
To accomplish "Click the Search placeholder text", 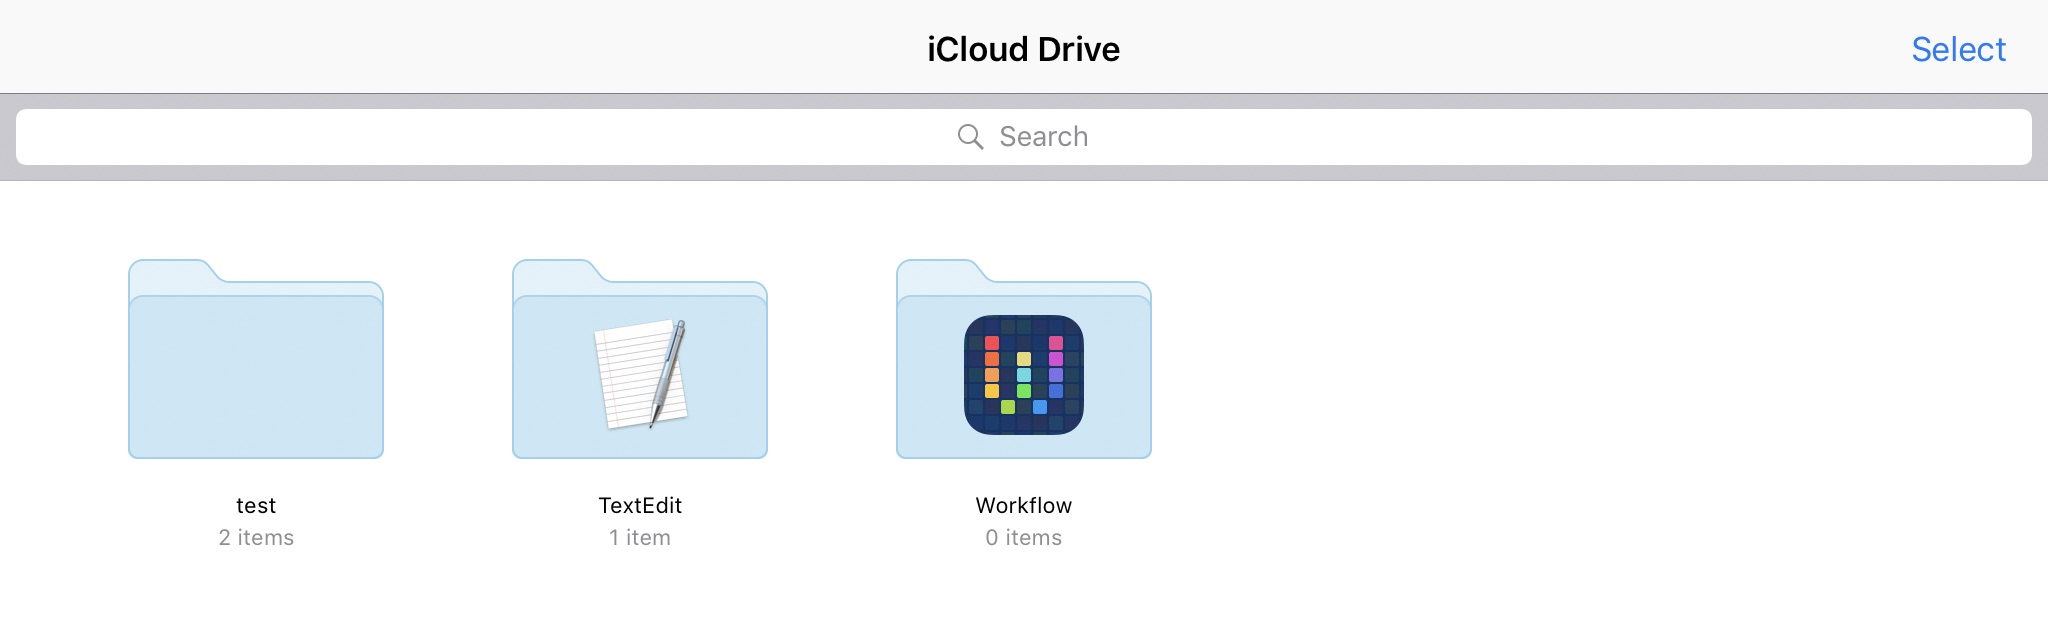I will [x=1043, y=137].
